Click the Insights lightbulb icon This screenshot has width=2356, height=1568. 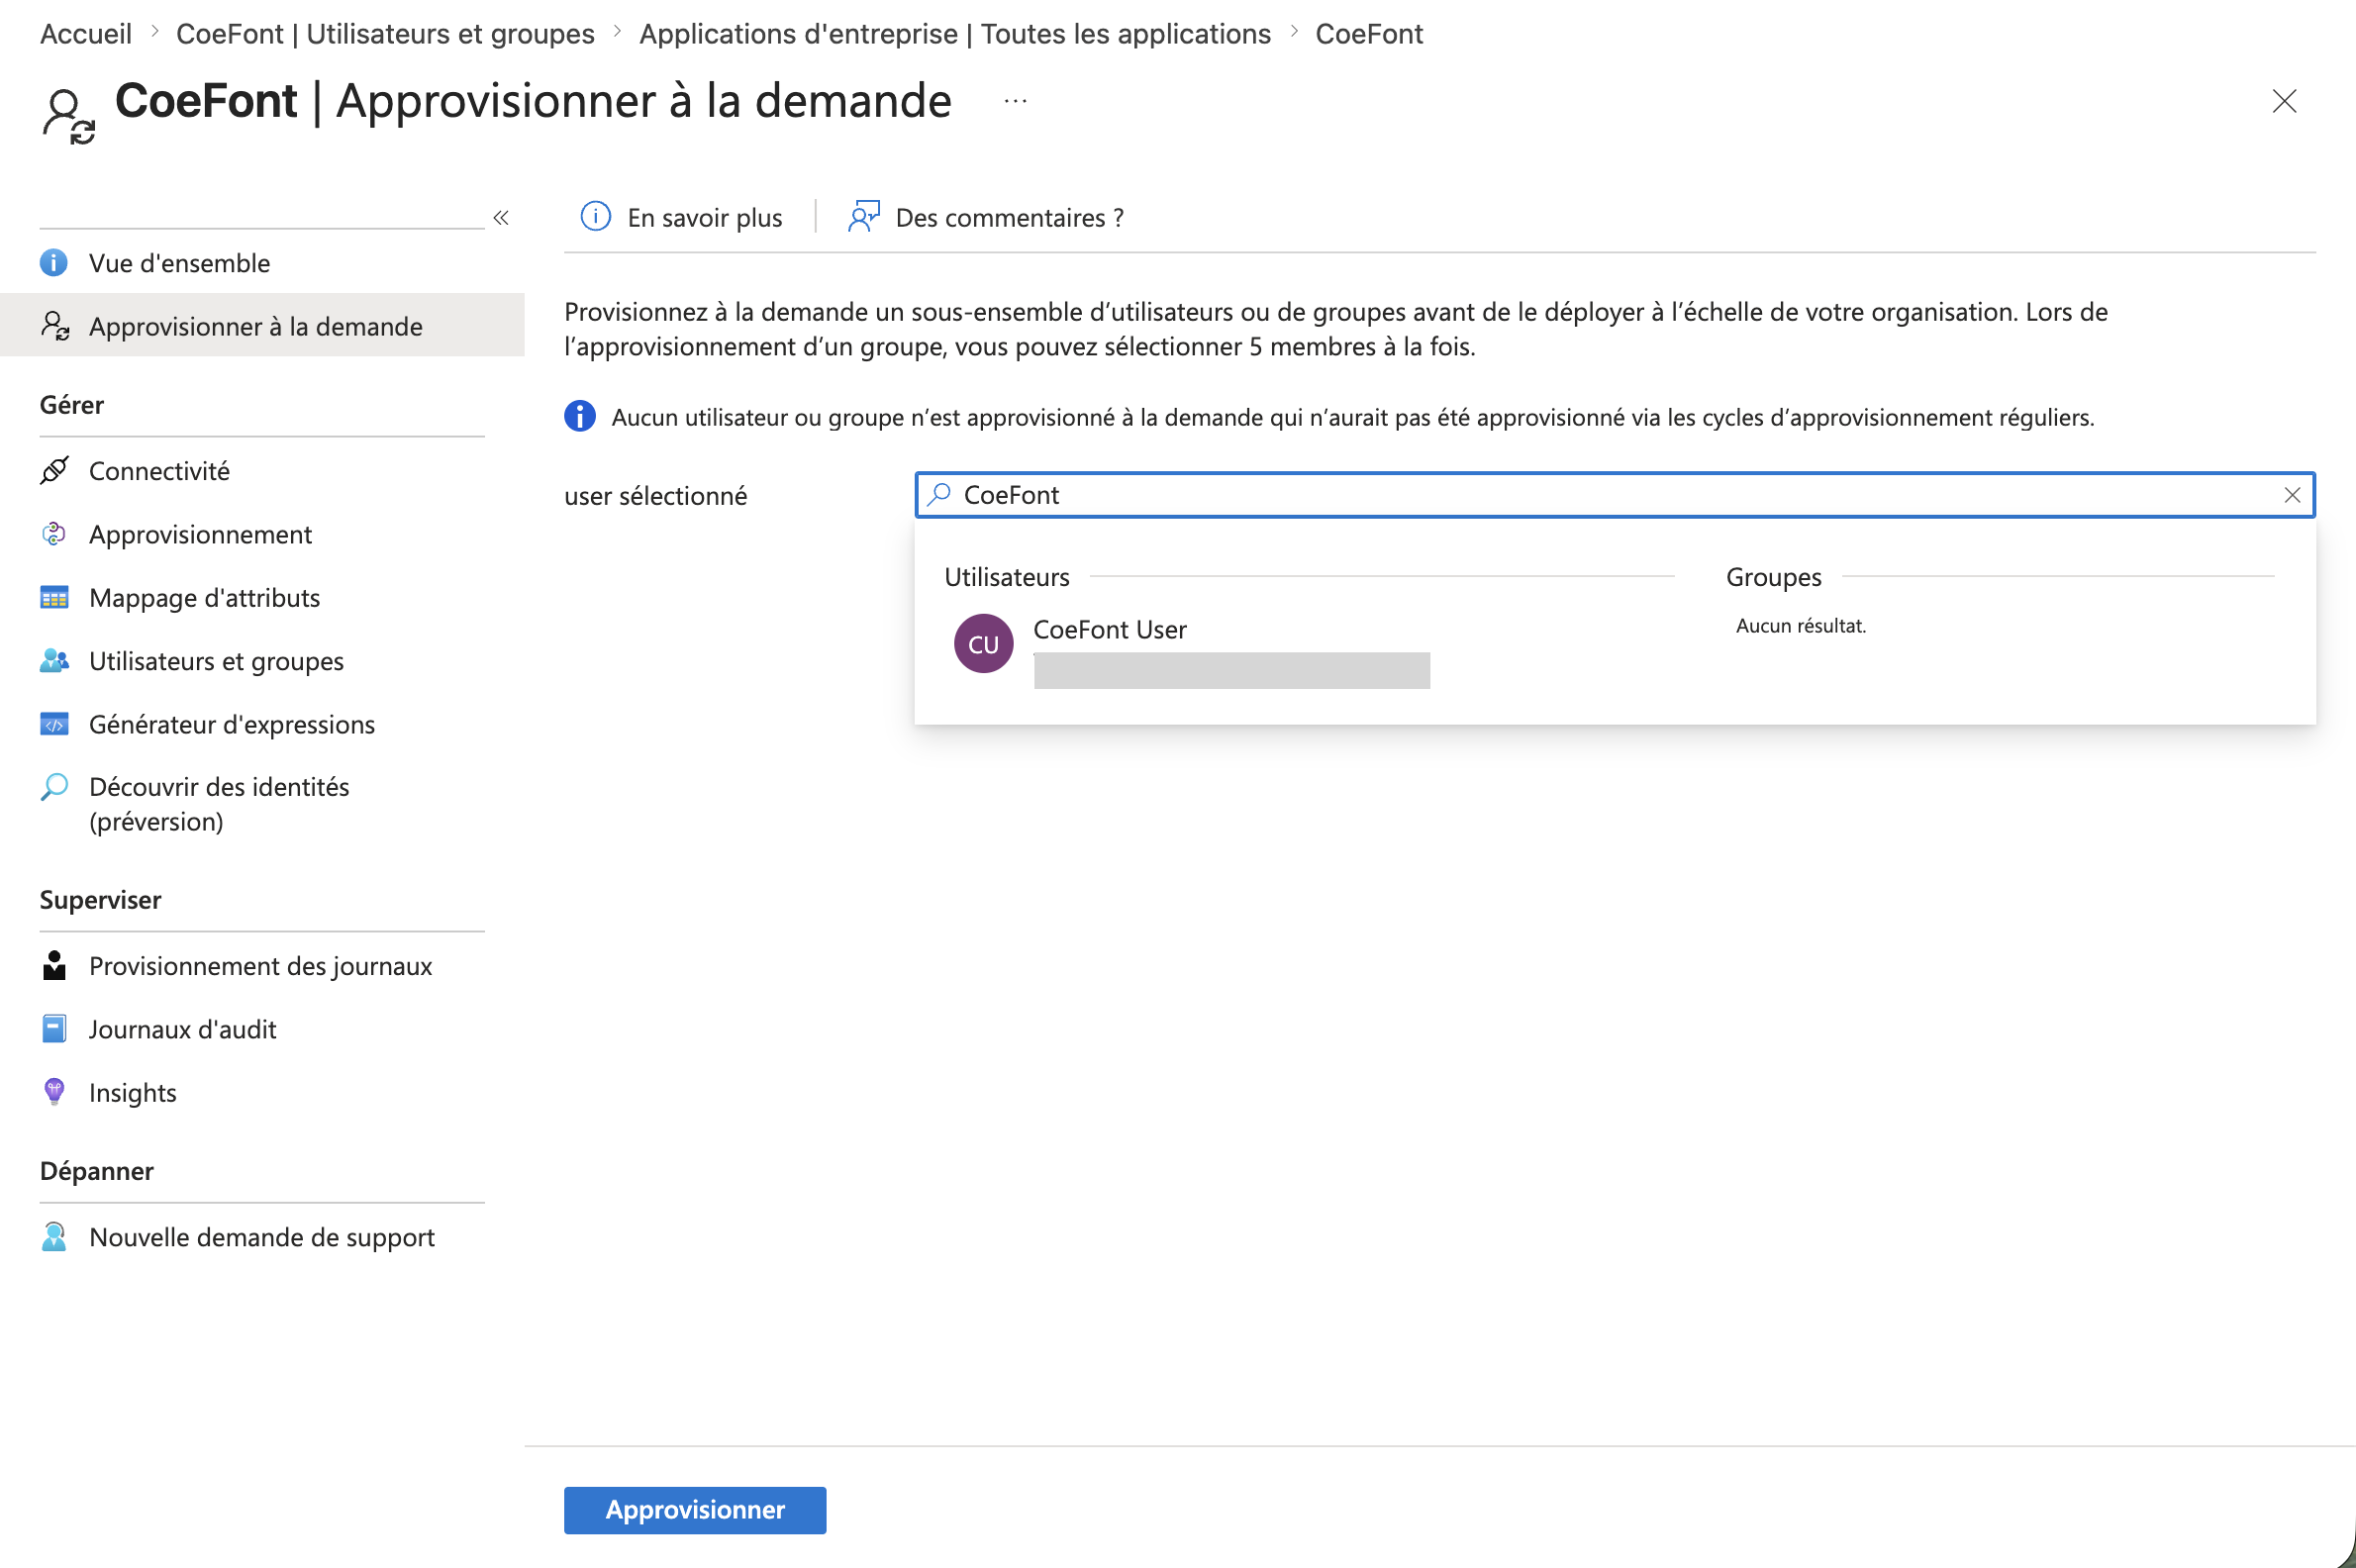[x=54, y=1092]
